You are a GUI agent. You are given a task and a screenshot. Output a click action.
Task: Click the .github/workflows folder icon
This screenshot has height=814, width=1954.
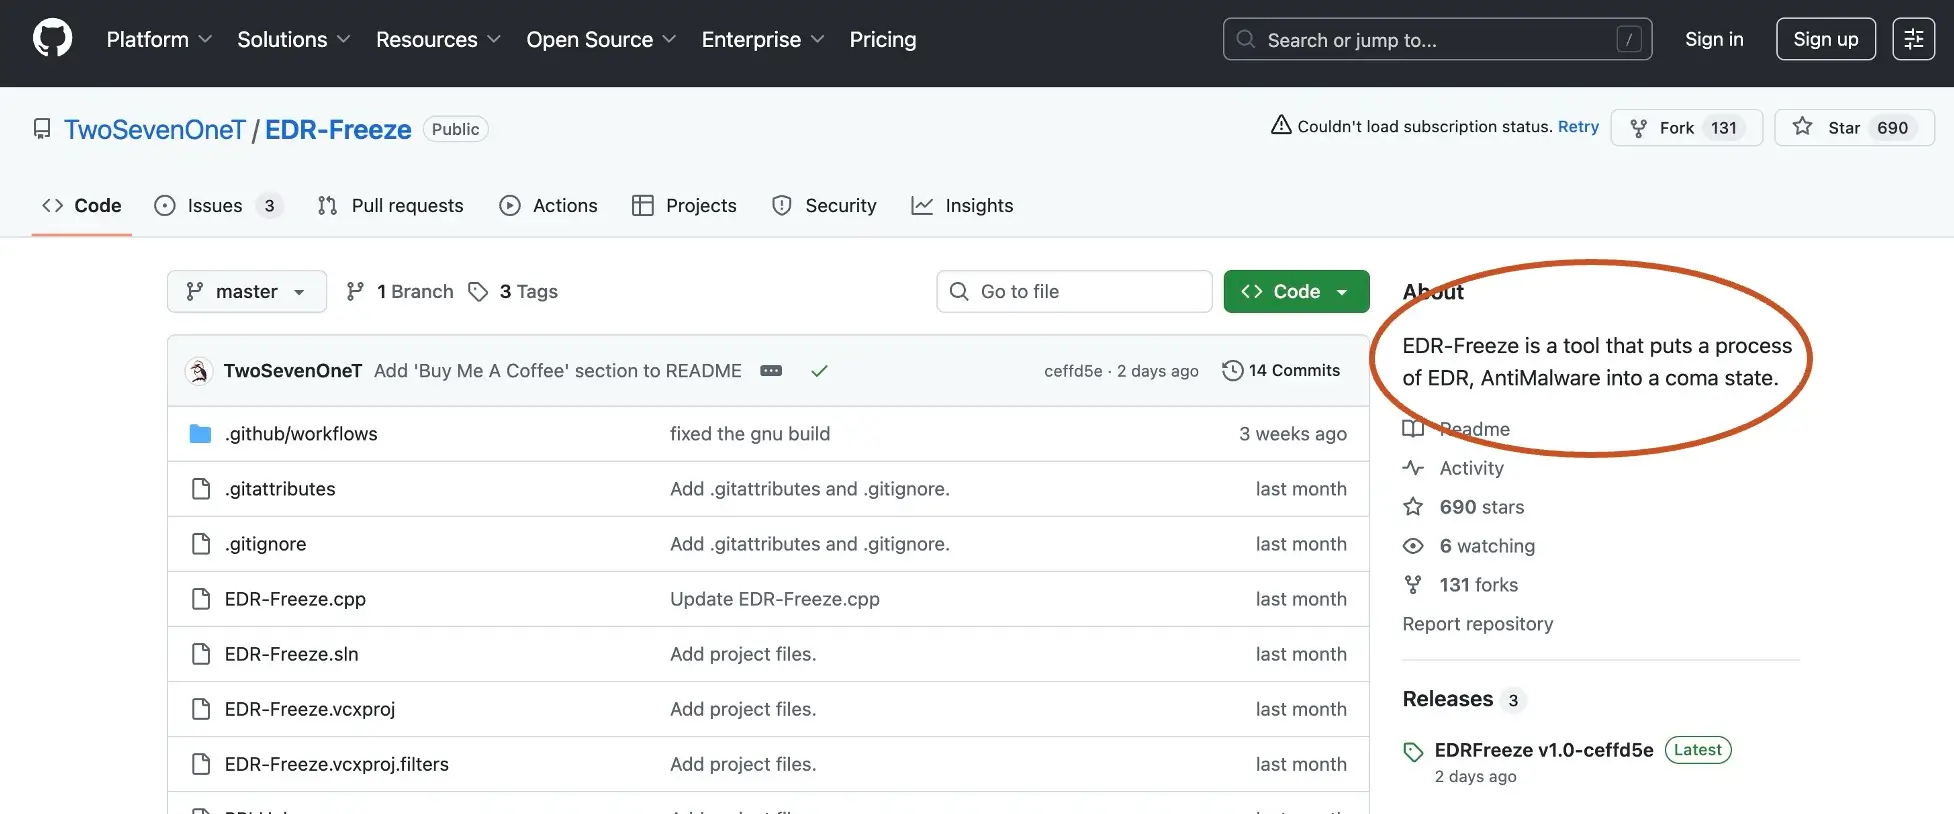[x=200, y=434]
